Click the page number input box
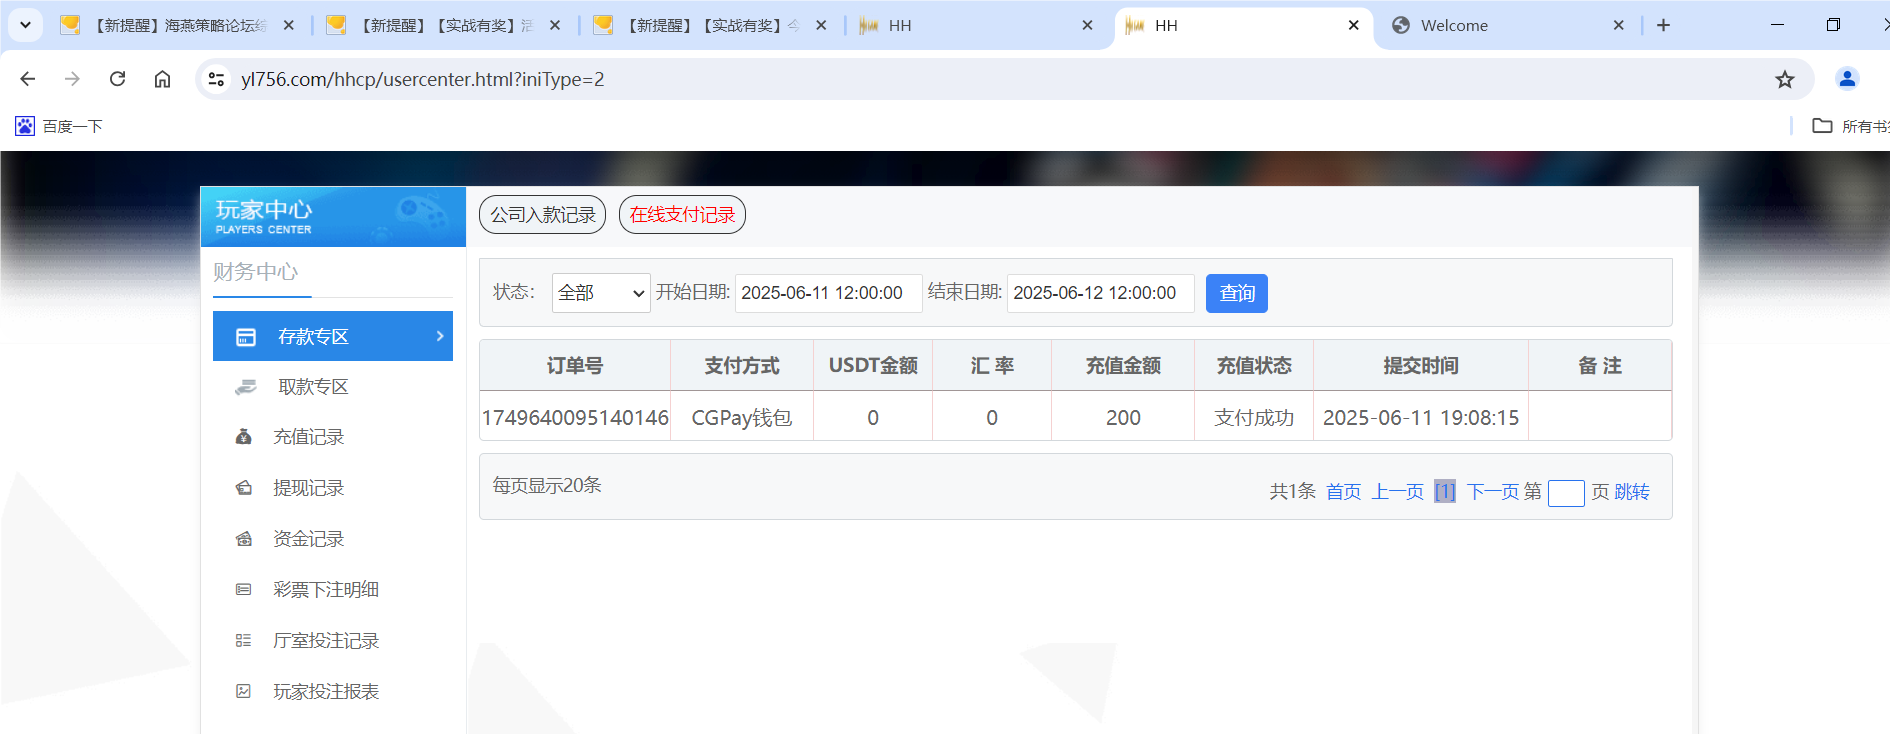The image size is (1890, 734). click(x=1565, y=493)
